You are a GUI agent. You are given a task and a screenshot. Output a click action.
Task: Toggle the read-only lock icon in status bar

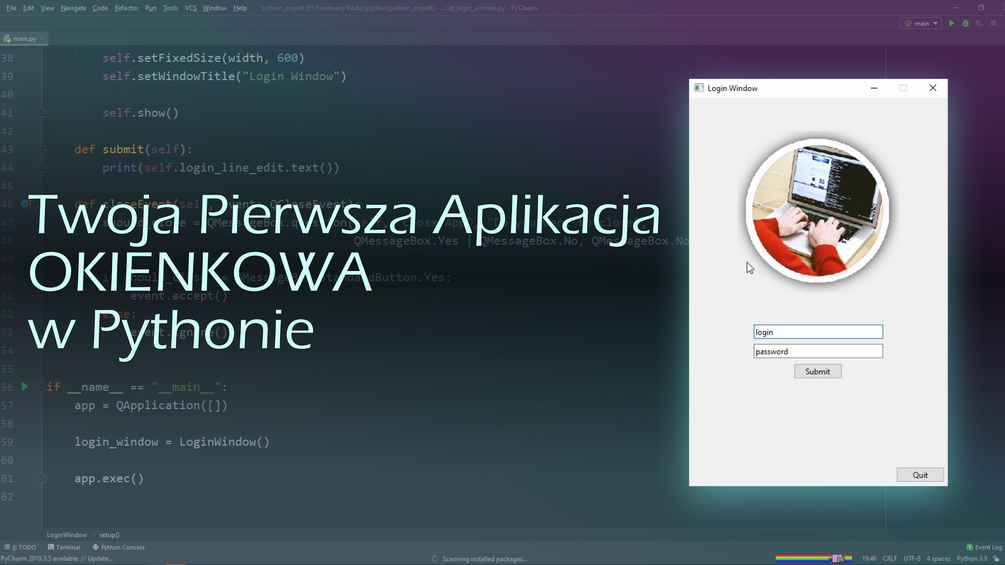[997, 559]
